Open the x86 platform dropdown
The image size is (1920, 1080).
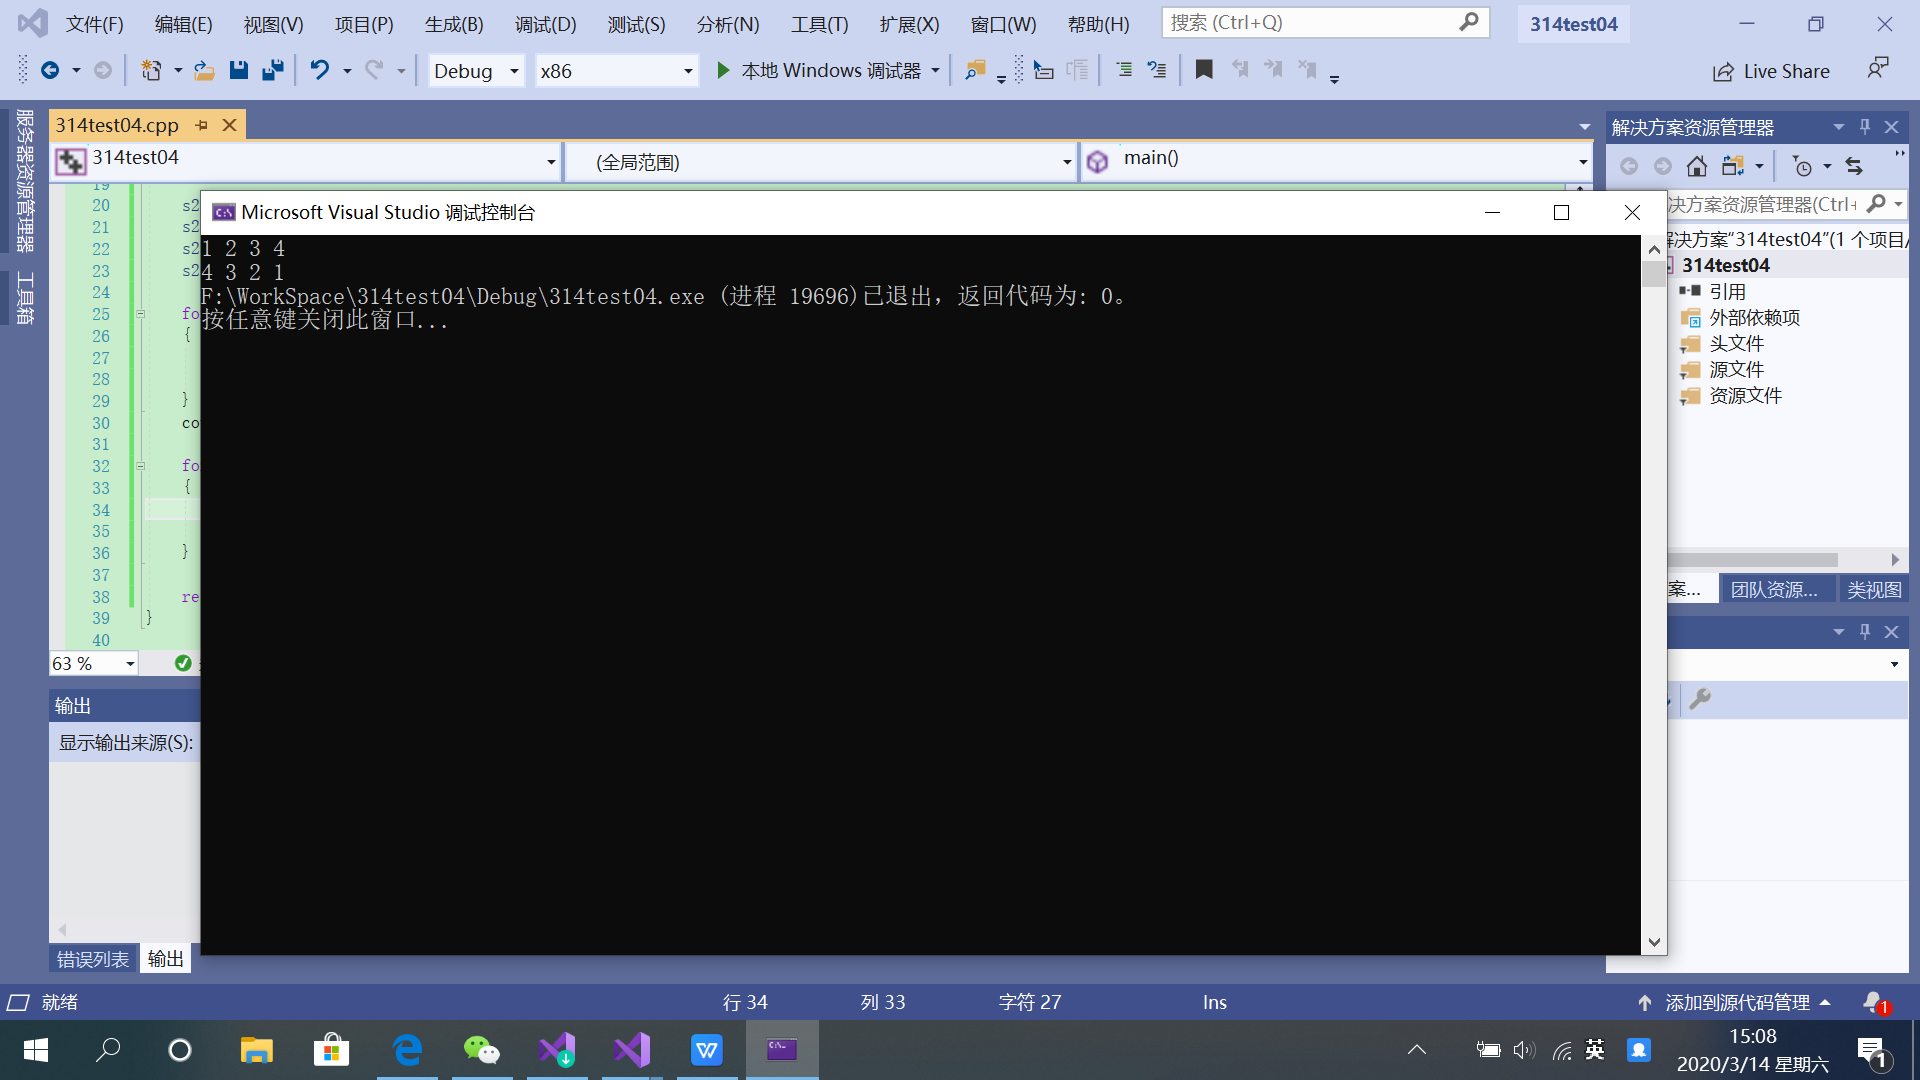(x=688, y=71)
